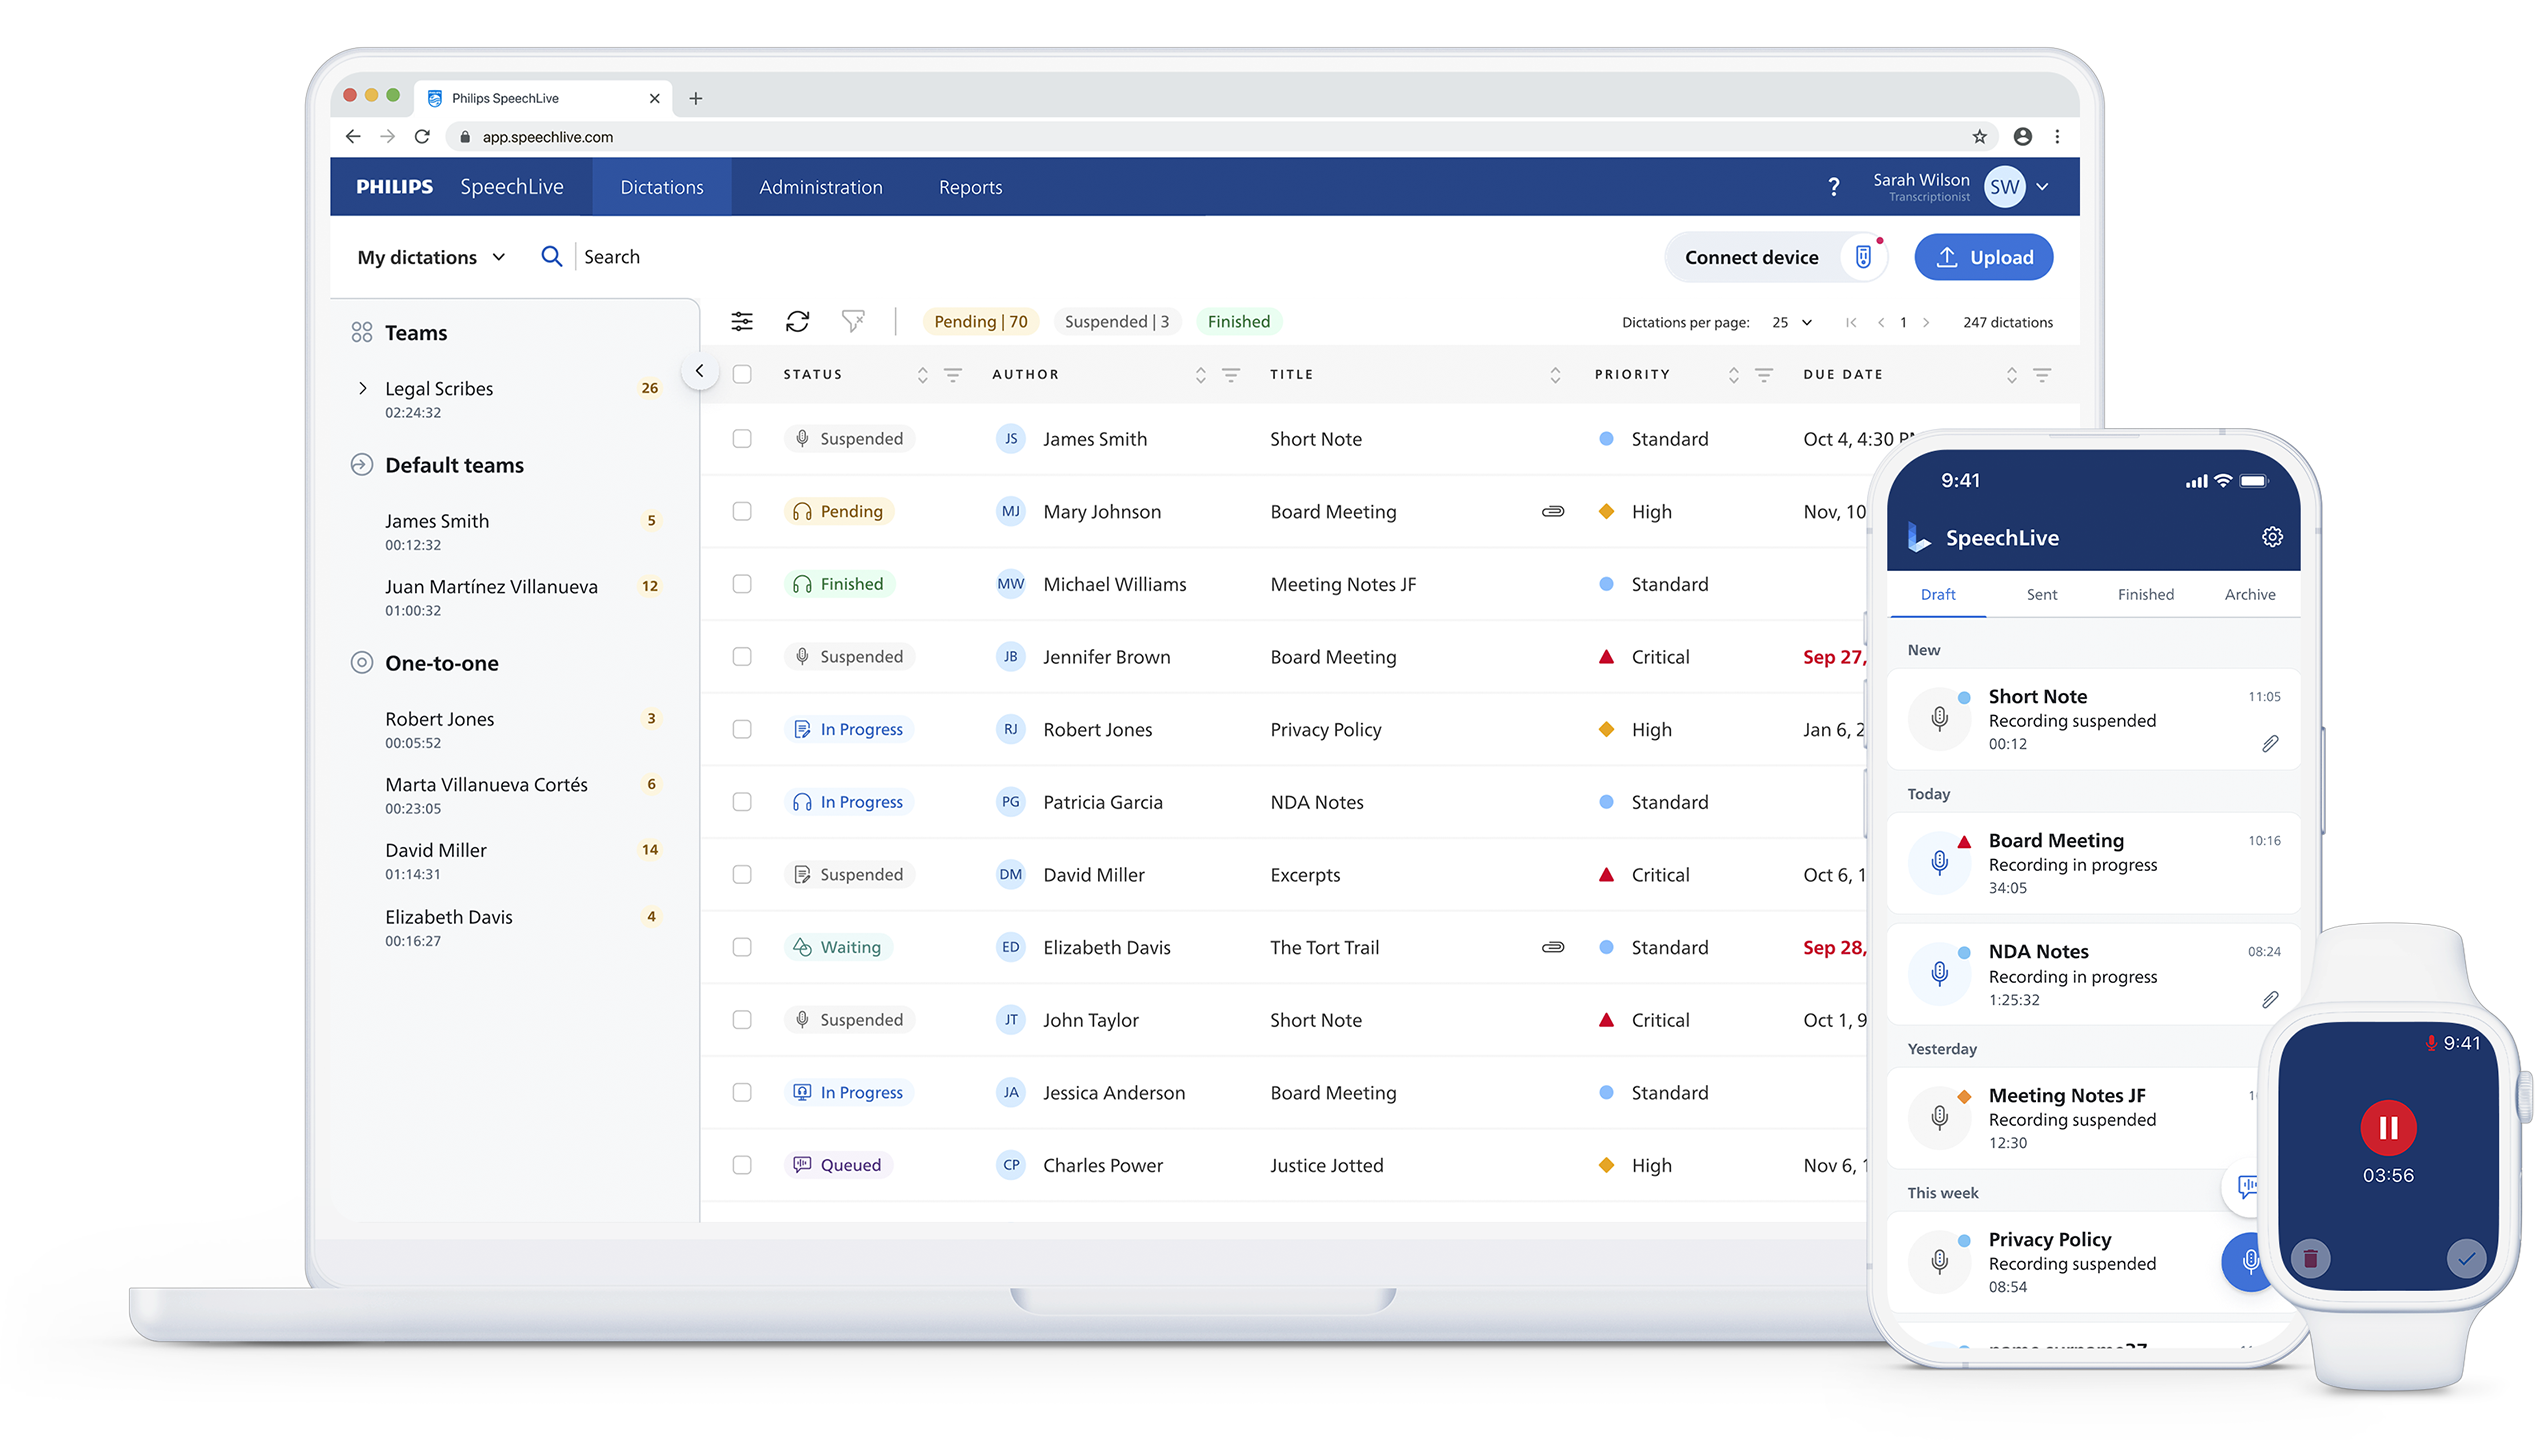This screenshot has width=2540, height=1440.
Task: Filter by Suspended | 3 chip
Action: tap(1116, 321)
